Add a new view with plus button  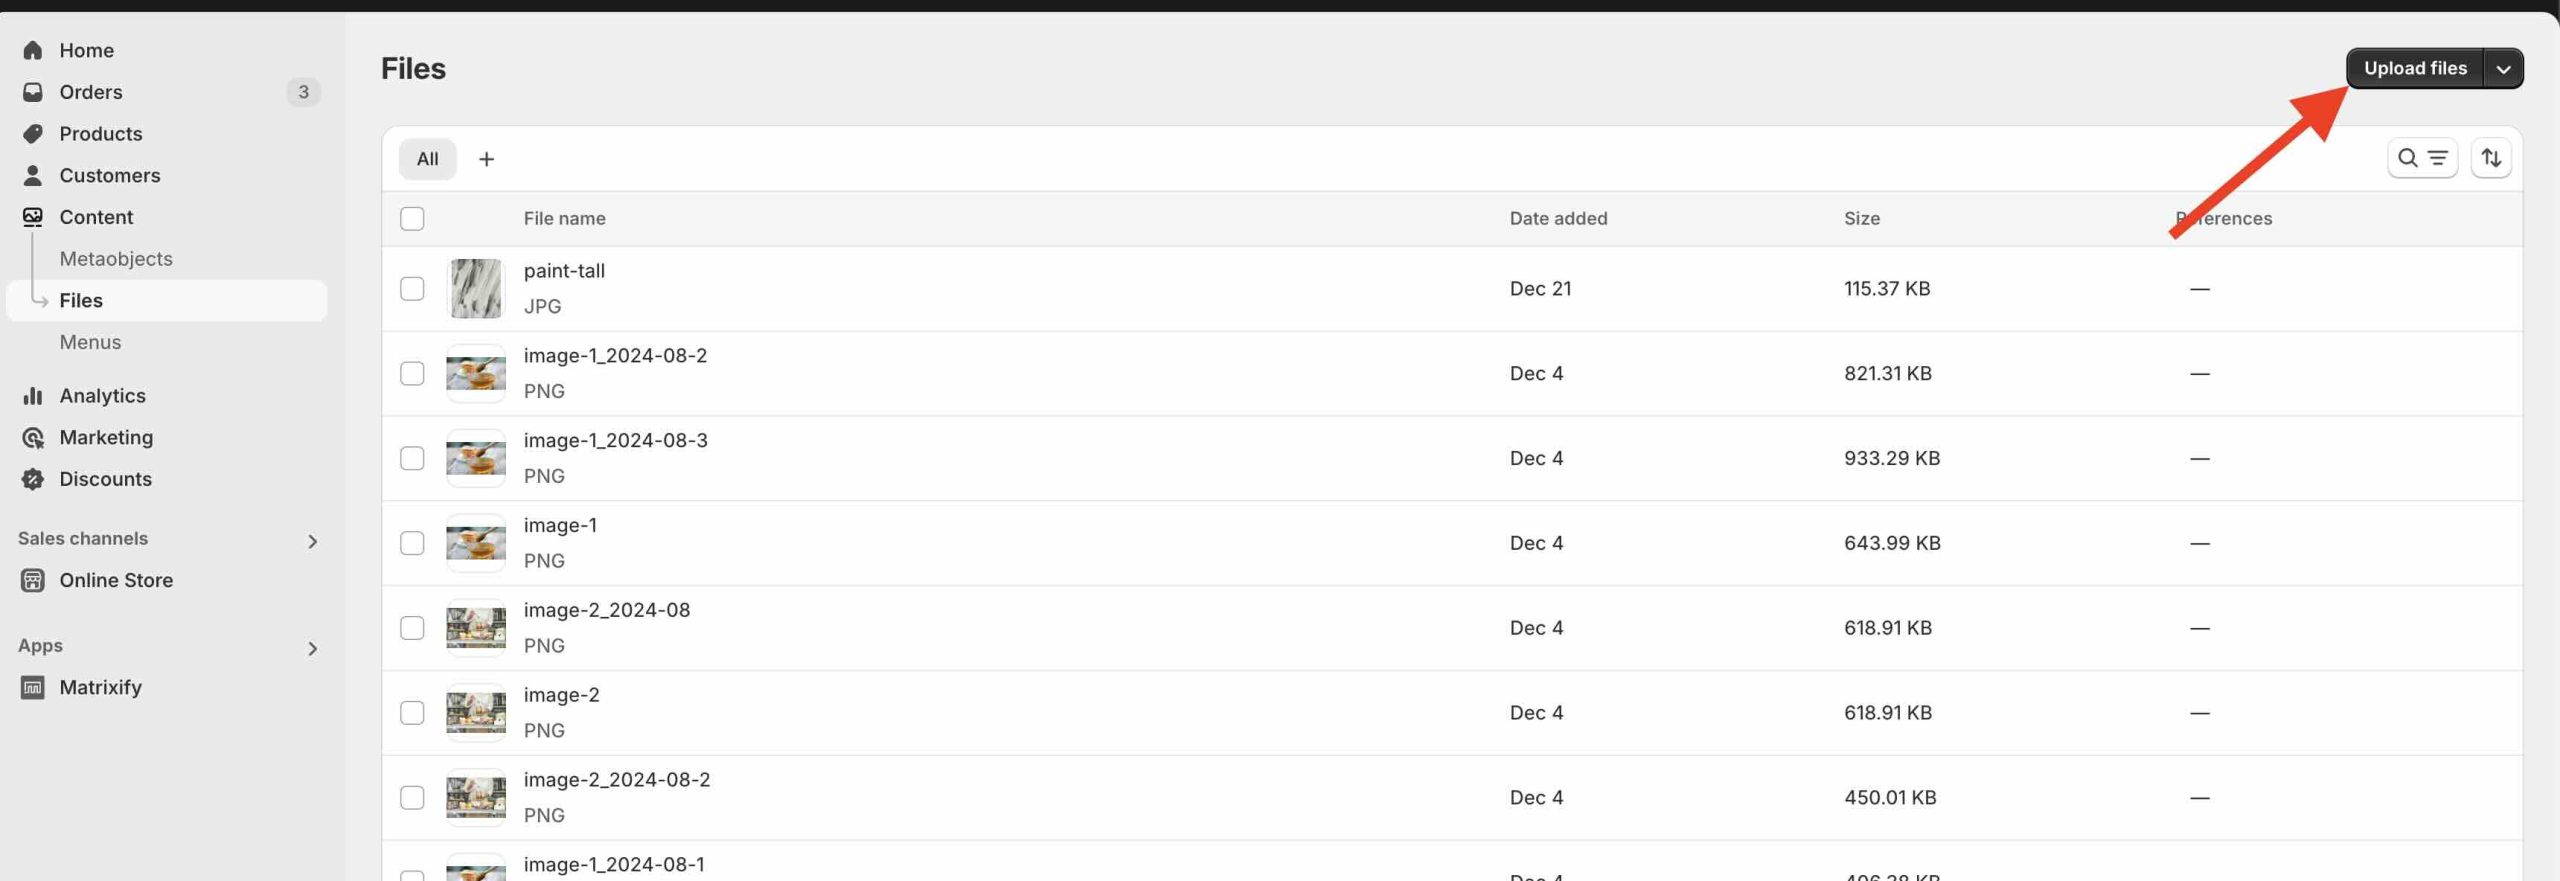pos(486,159)
